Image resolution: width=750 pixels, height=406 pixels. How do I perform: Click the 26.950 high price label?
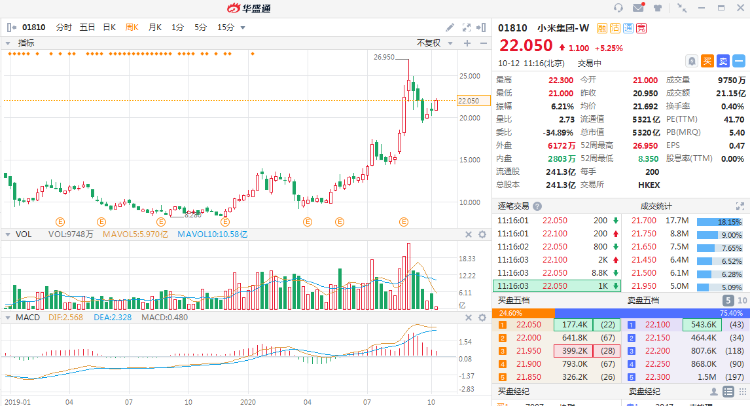coord(384,57)
